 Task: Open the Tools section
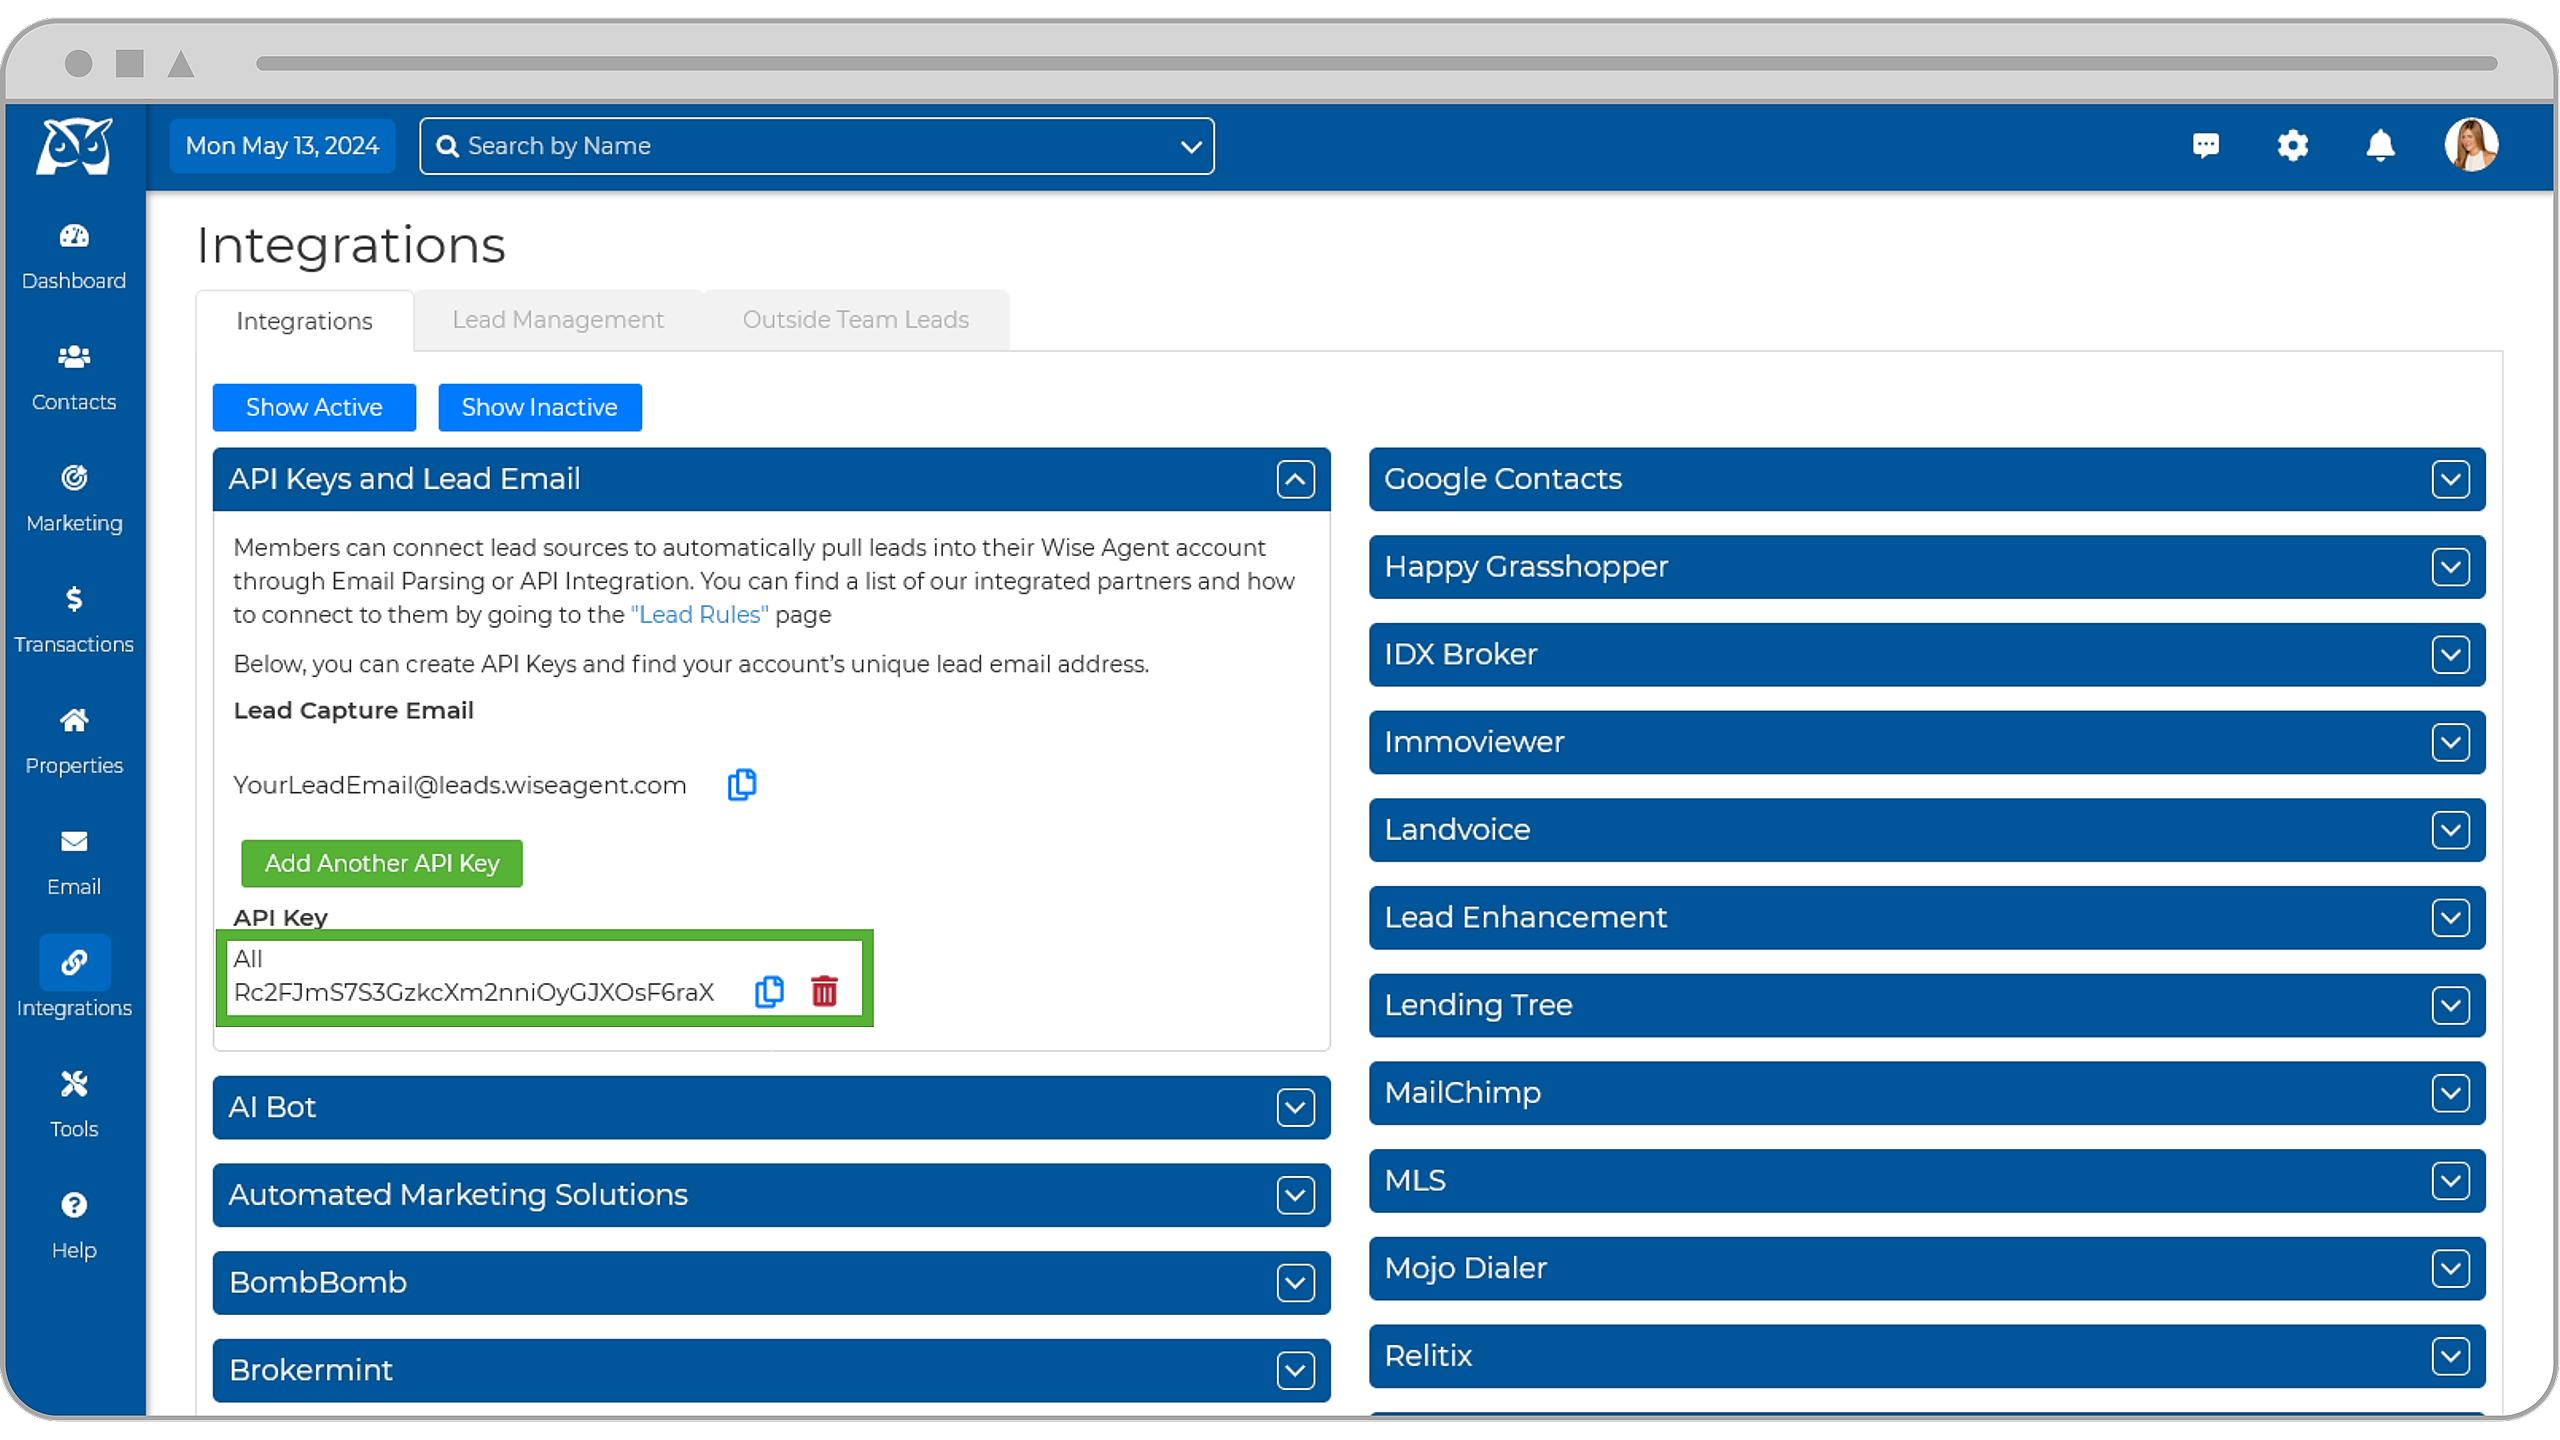pyautogui.click(x=74, y=1105)
